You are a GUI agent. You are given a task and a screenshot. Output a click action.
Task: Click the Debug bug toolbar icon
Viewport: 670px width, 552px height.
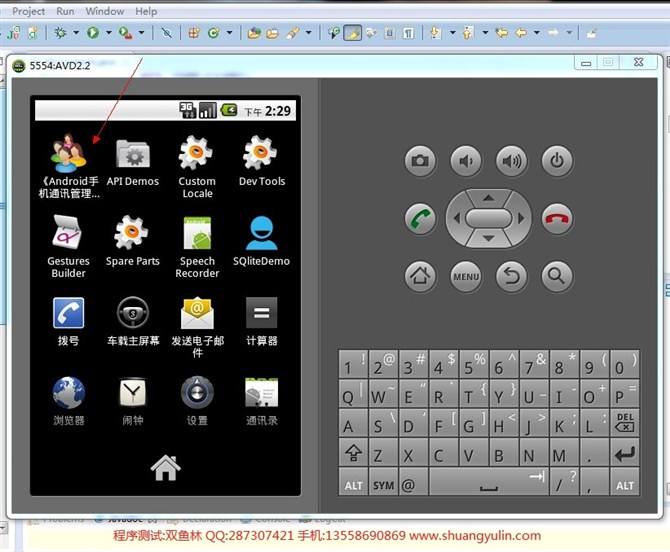[x=60, y=32]
